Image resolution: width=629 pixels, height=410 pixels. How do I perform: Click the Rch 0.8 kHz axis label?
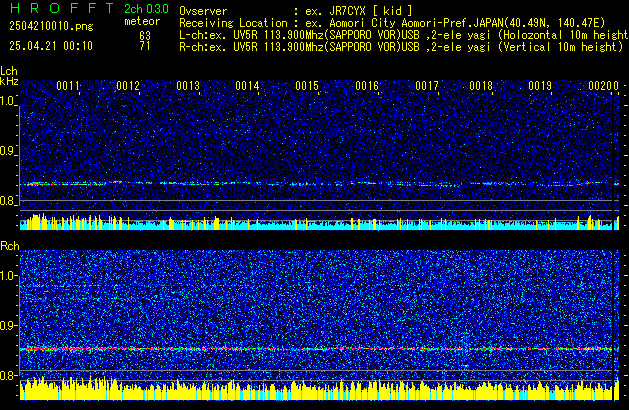tap(7, 375)
